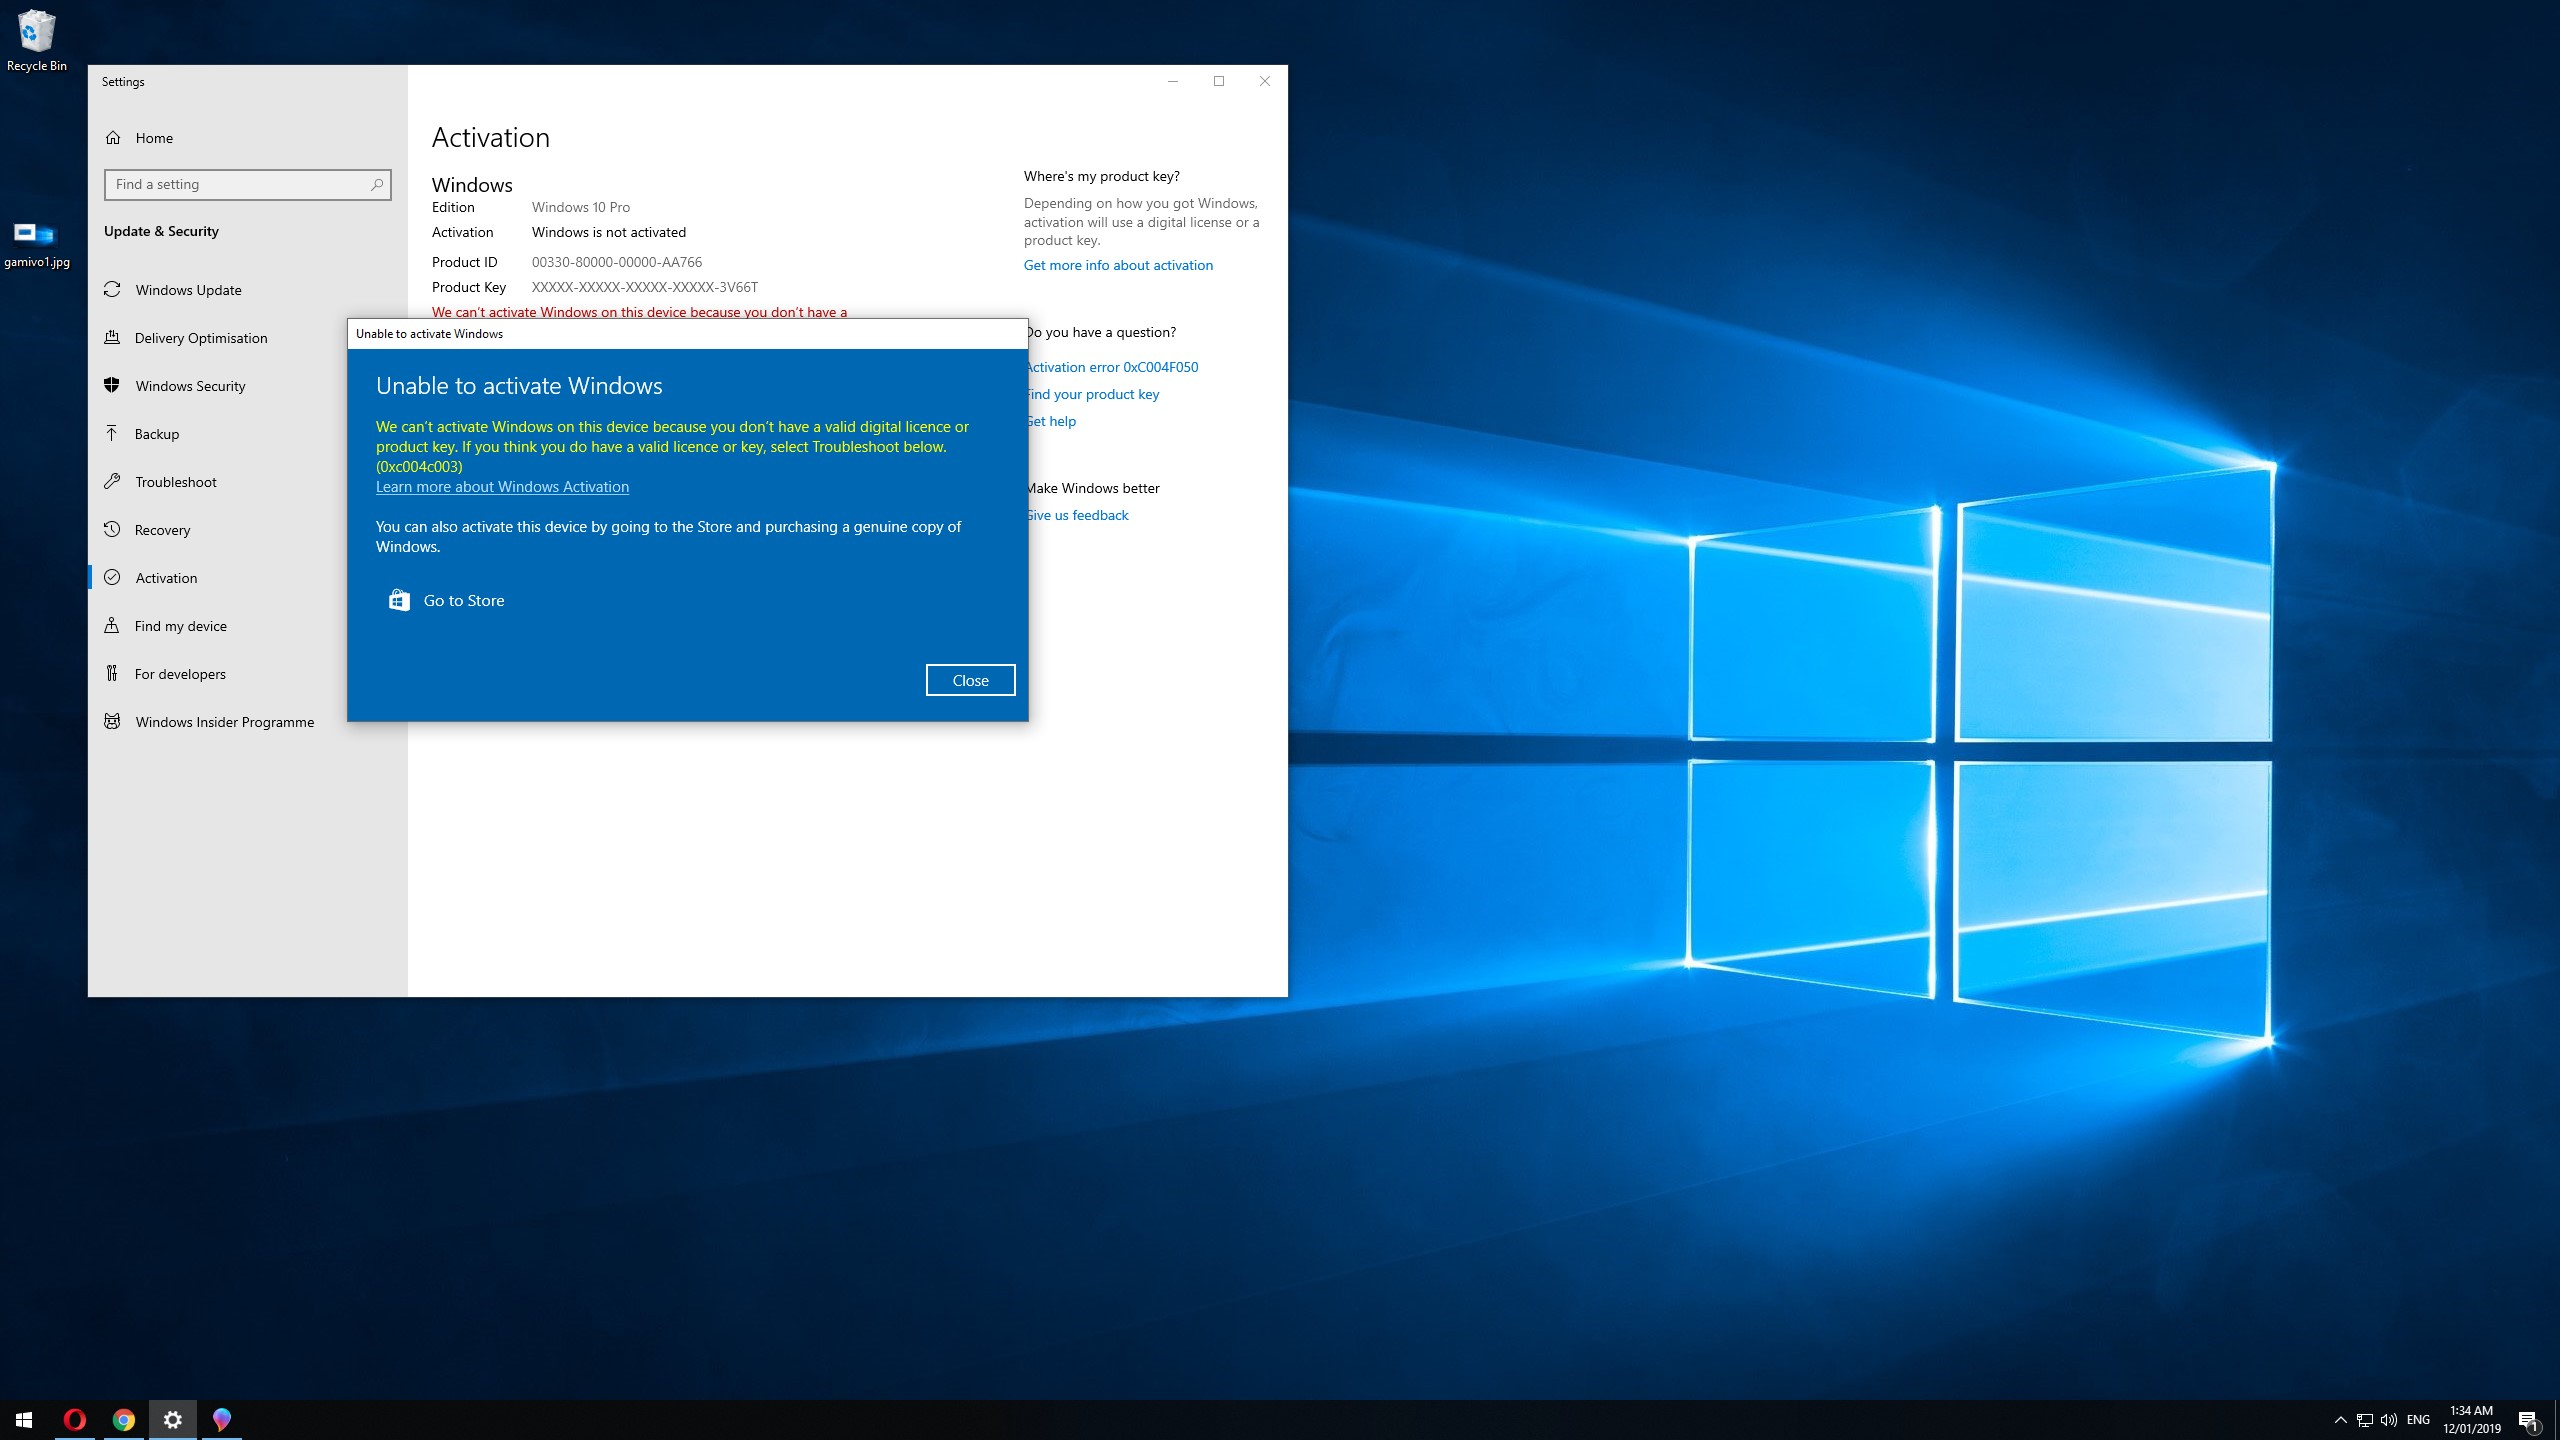Go to Recovery settings
The height and width of the screenshot is (1440, 2560).
coord(162,530)
